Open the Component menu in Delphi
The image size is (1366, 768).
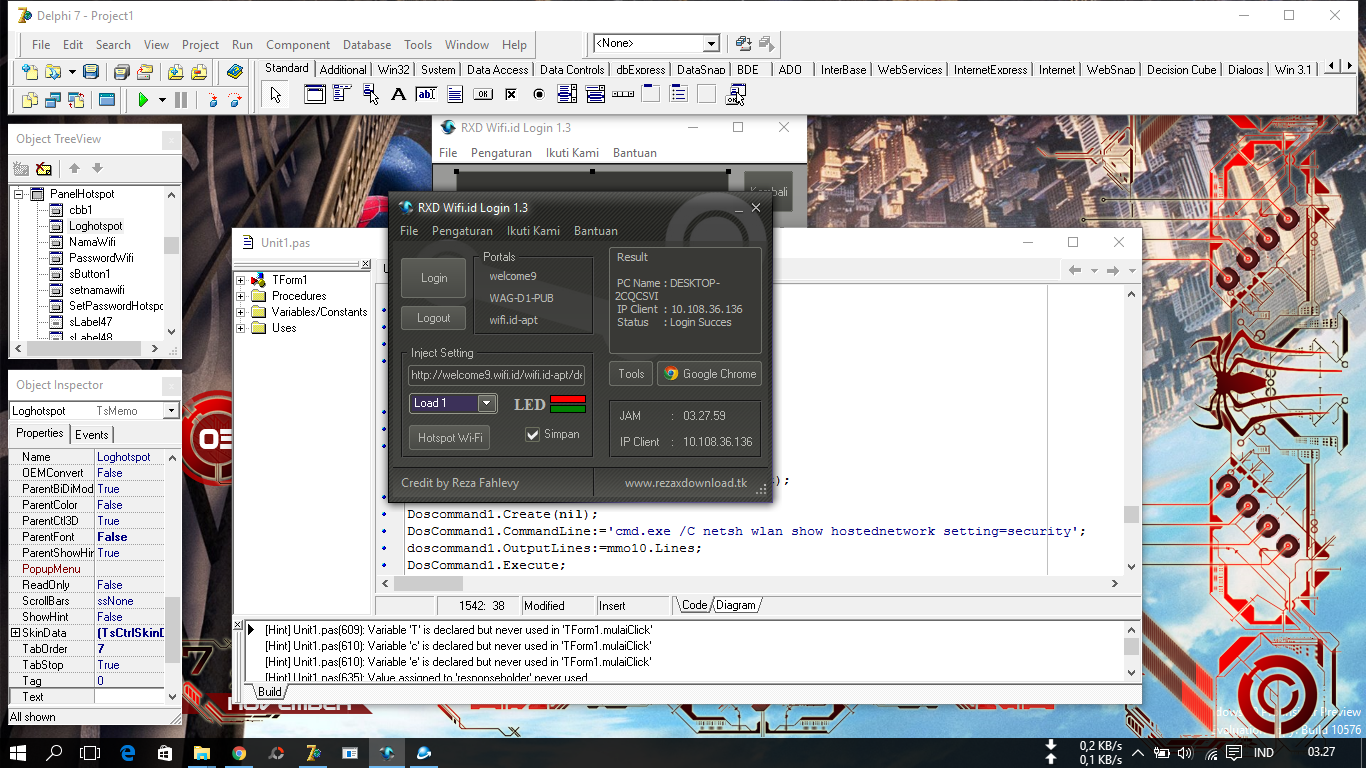(297, 45)
